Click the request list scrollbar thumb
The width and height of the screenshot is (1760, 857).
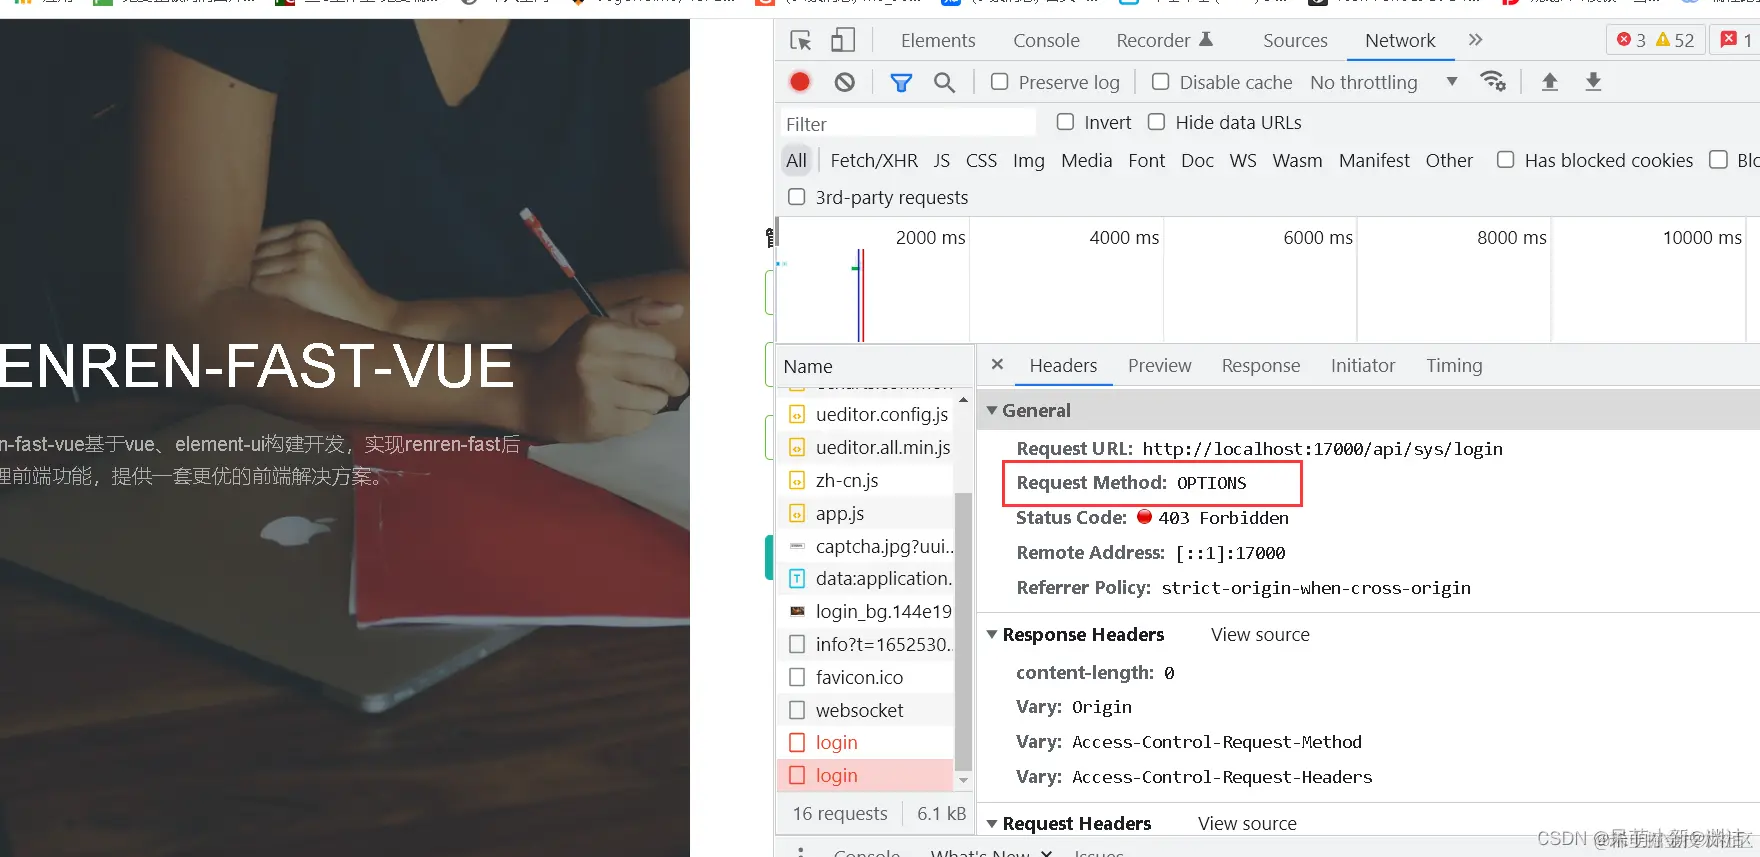pyautogui.click(x=963, y=632)
